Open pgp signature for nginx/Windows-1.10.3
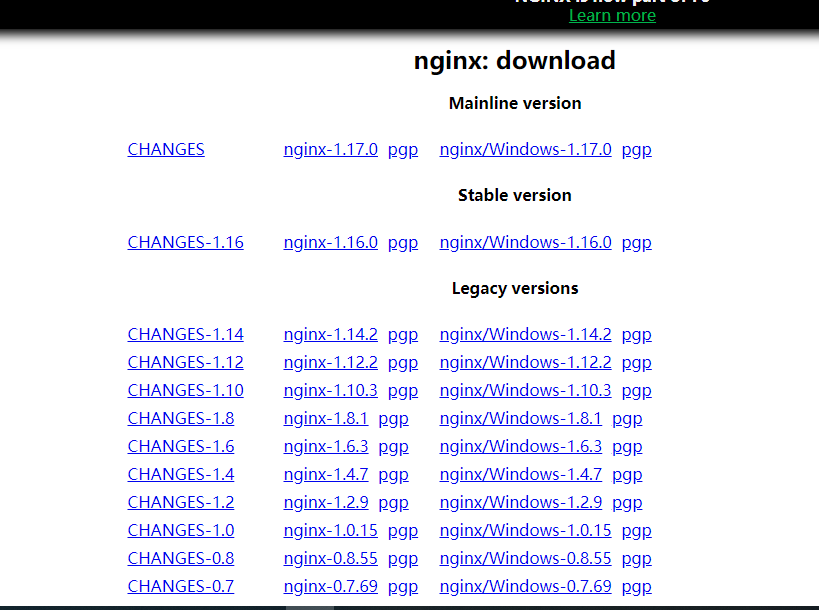 point(637,392)
